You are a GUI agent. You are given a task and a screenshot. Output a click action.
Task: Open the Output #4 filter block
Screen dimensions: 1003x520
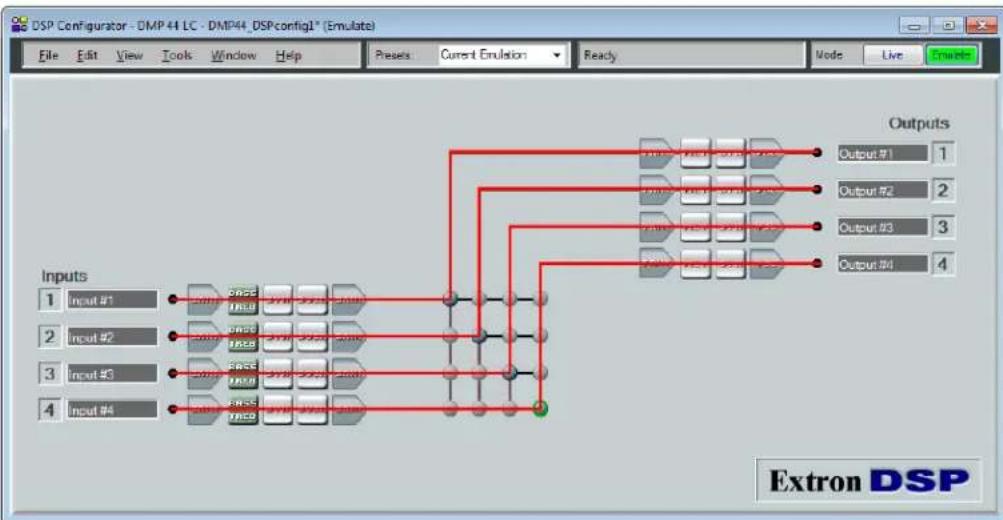695,264
